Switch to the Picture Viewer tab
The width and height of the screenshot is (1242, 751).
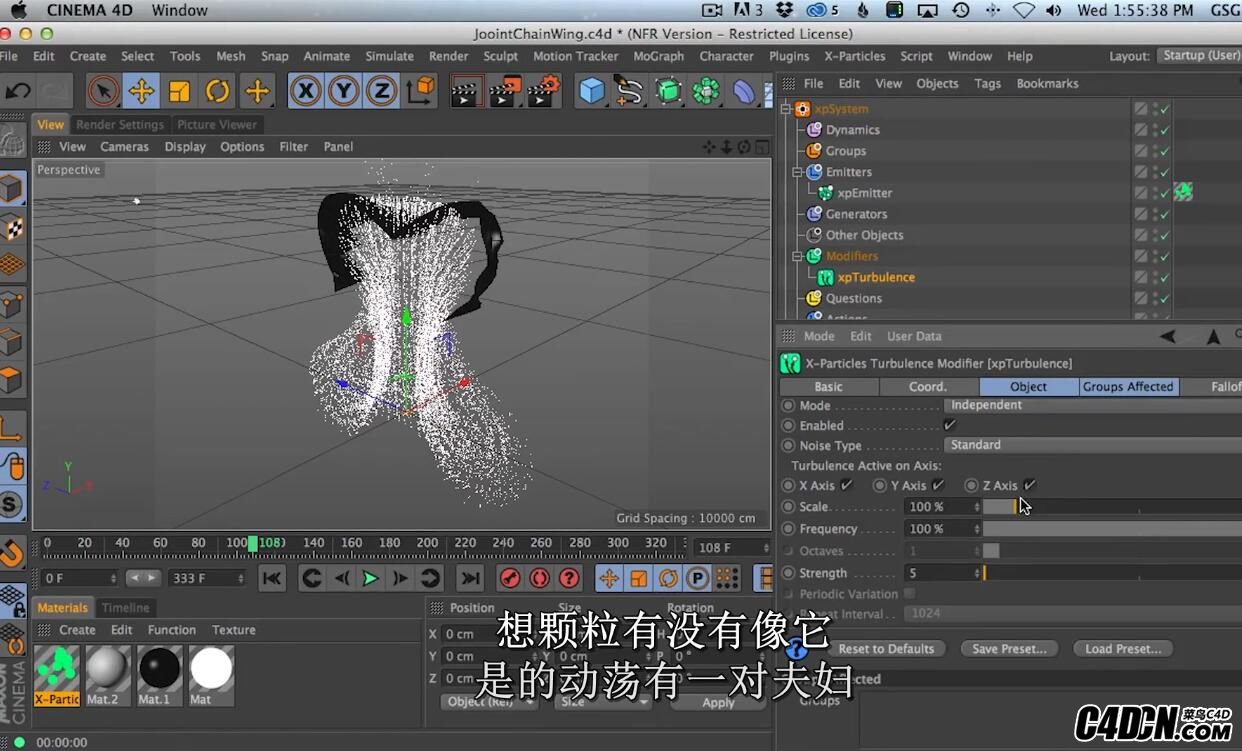217,125
